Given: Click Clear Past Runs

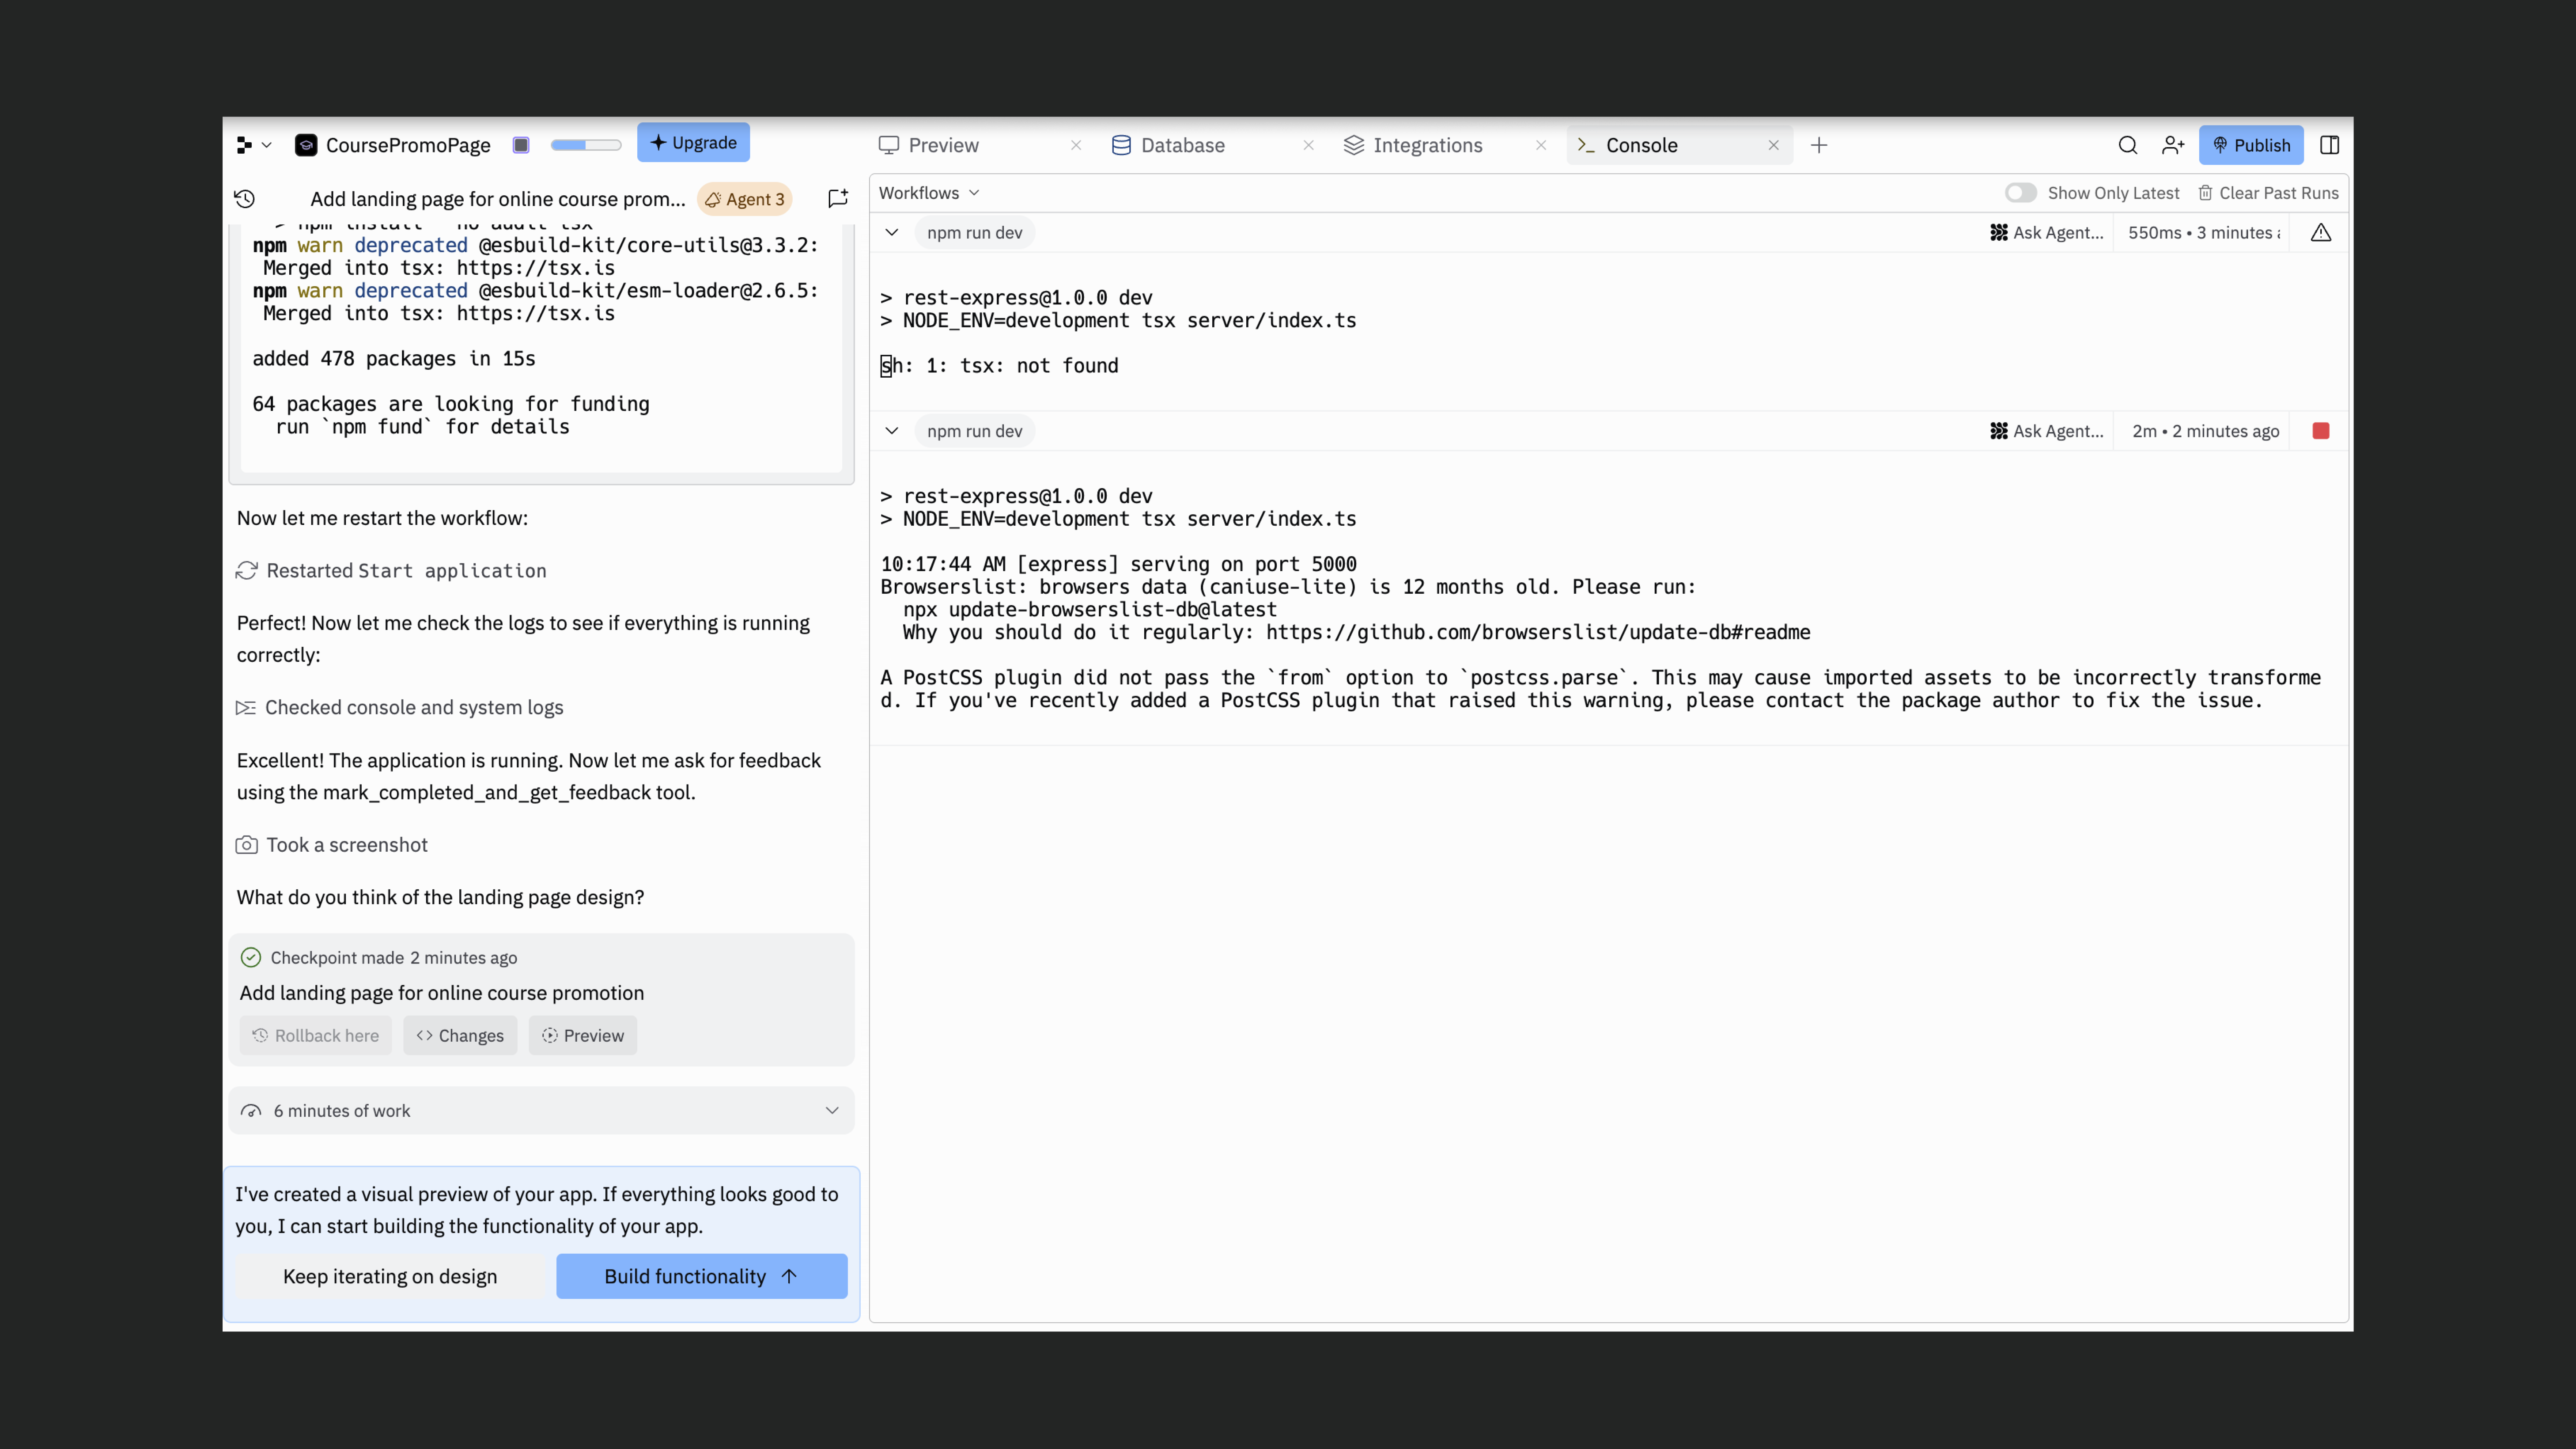Looking at the screenshot, I should click(2268, 193).
